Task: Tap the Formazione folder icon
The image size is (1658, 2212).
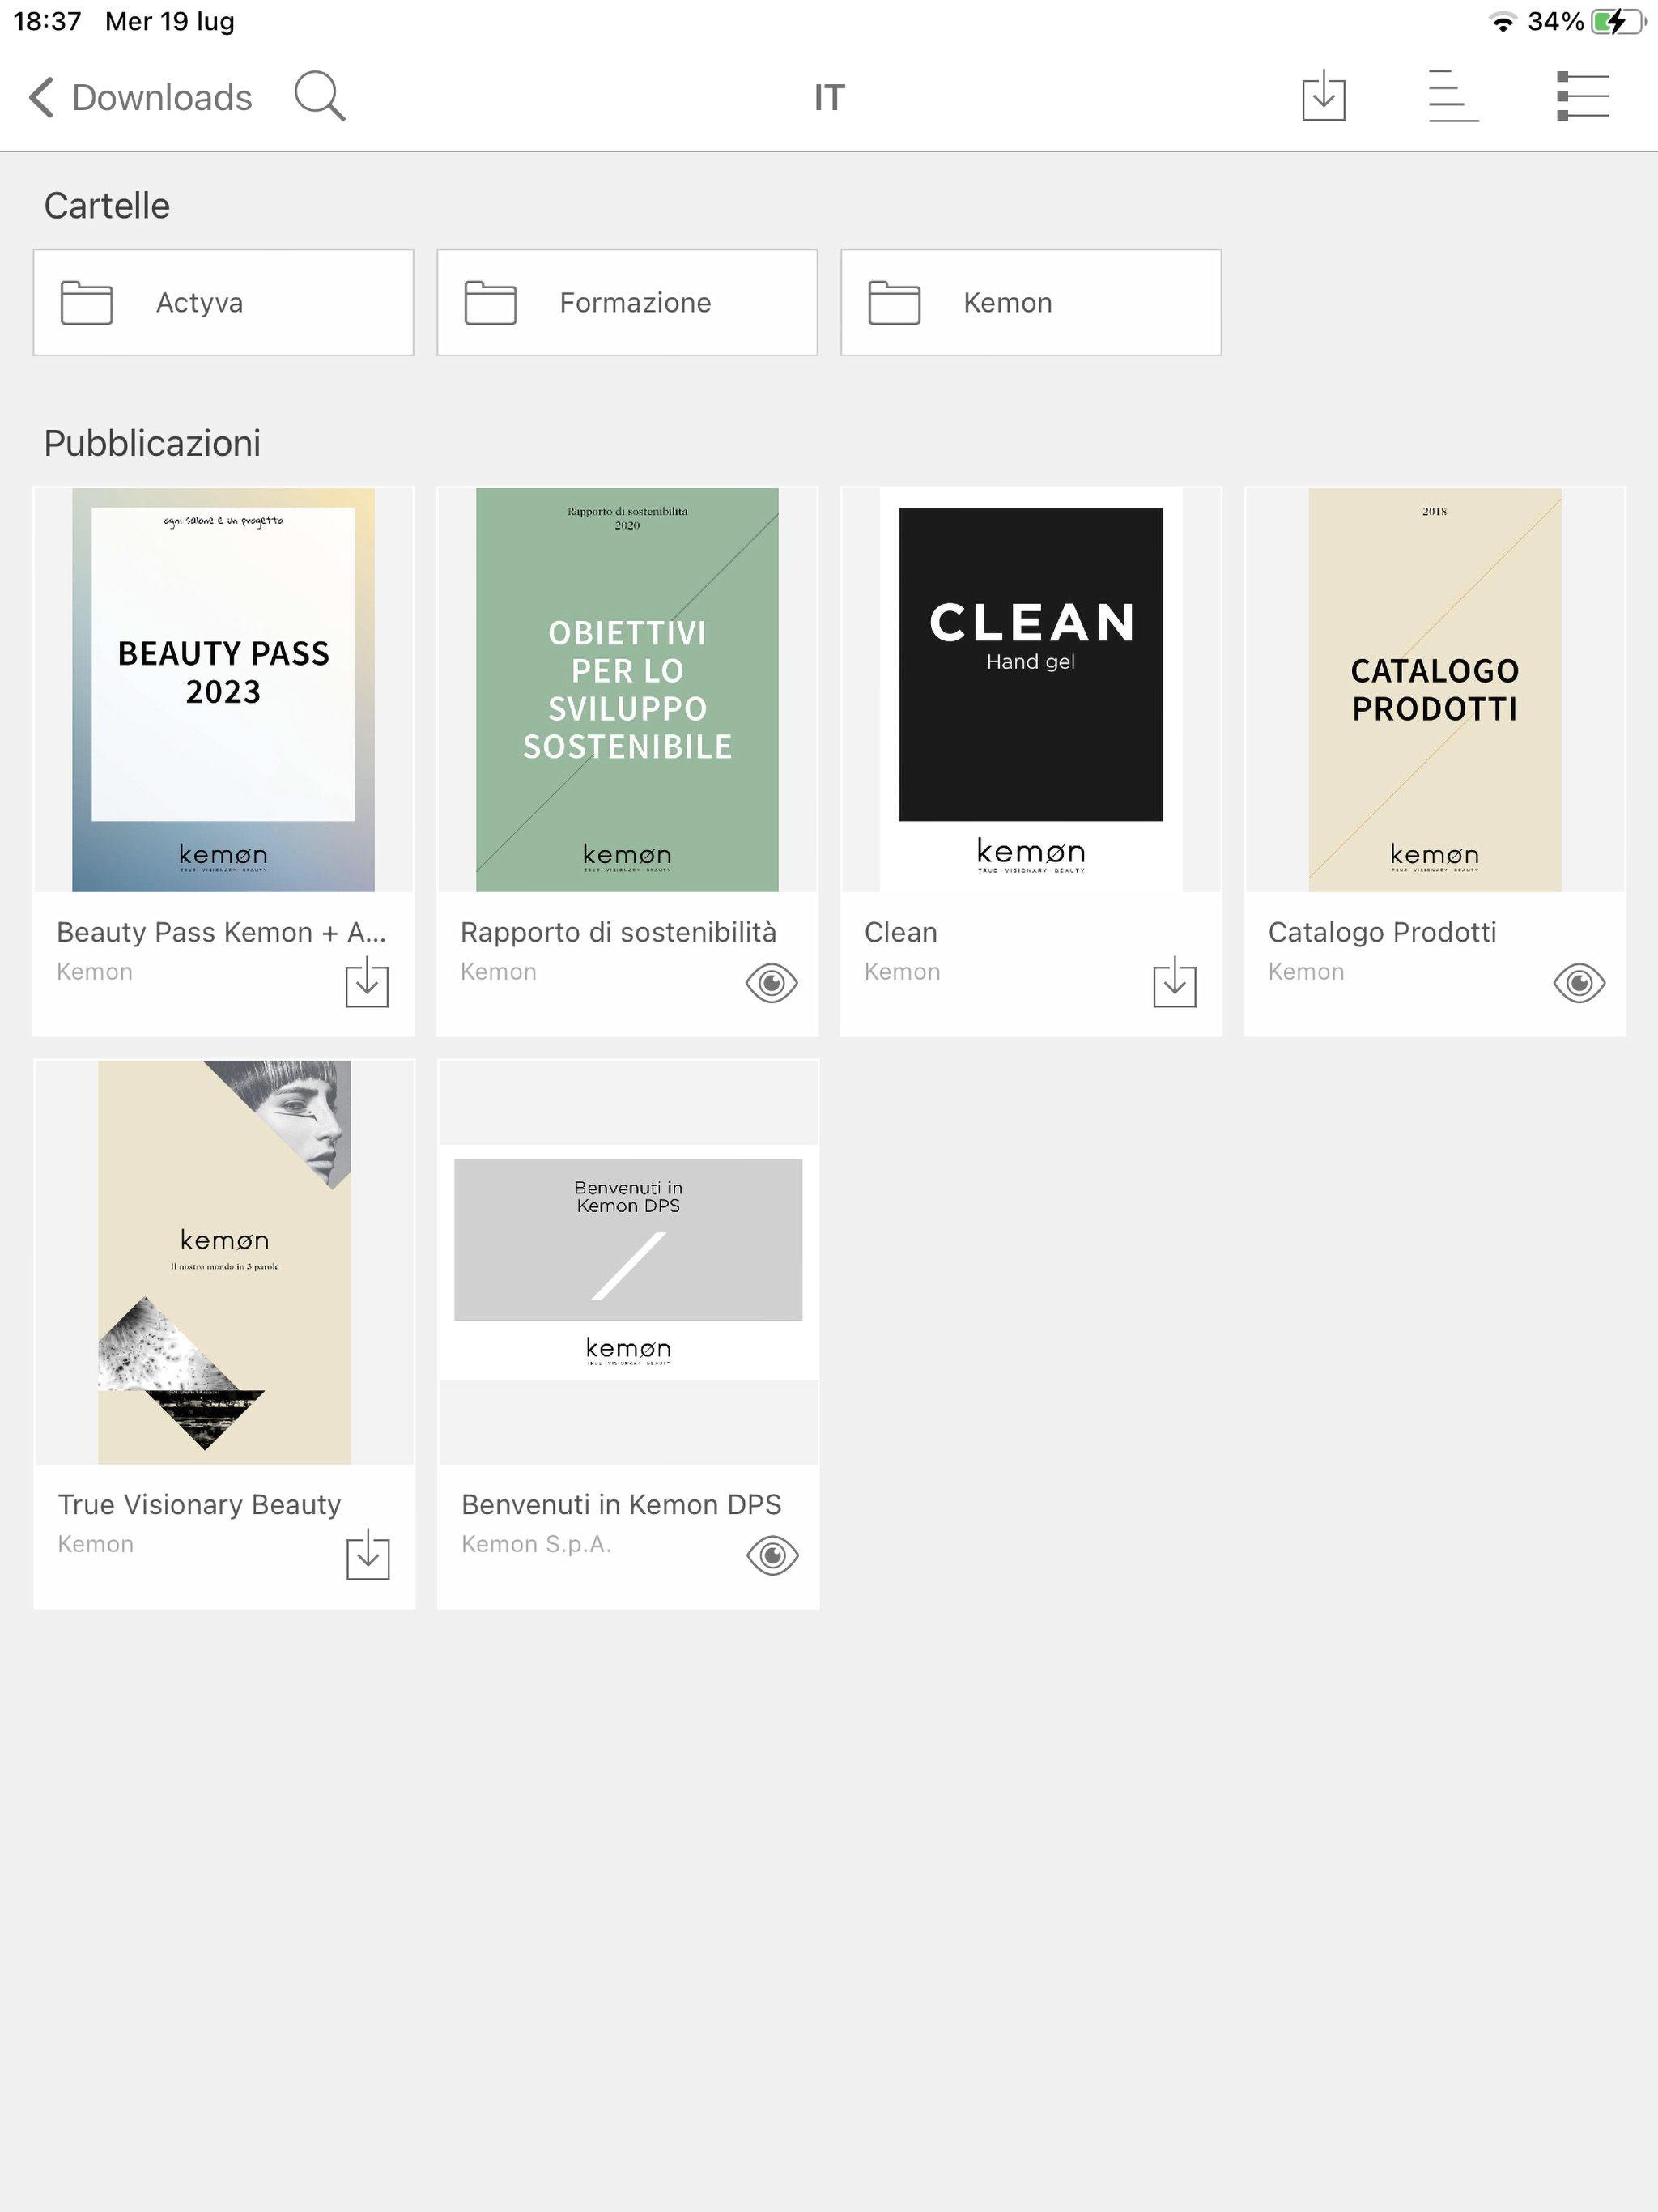Action: (x=490, y=302)
